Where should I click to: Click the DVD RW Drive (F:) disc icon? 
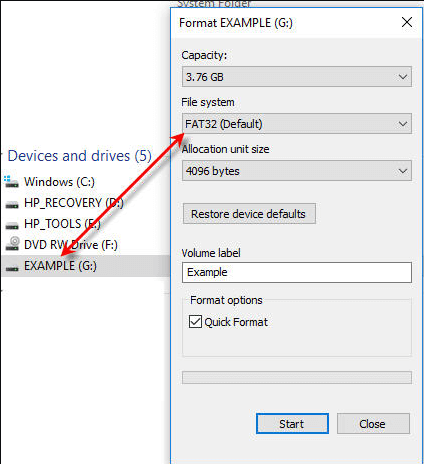pos(13,244)
